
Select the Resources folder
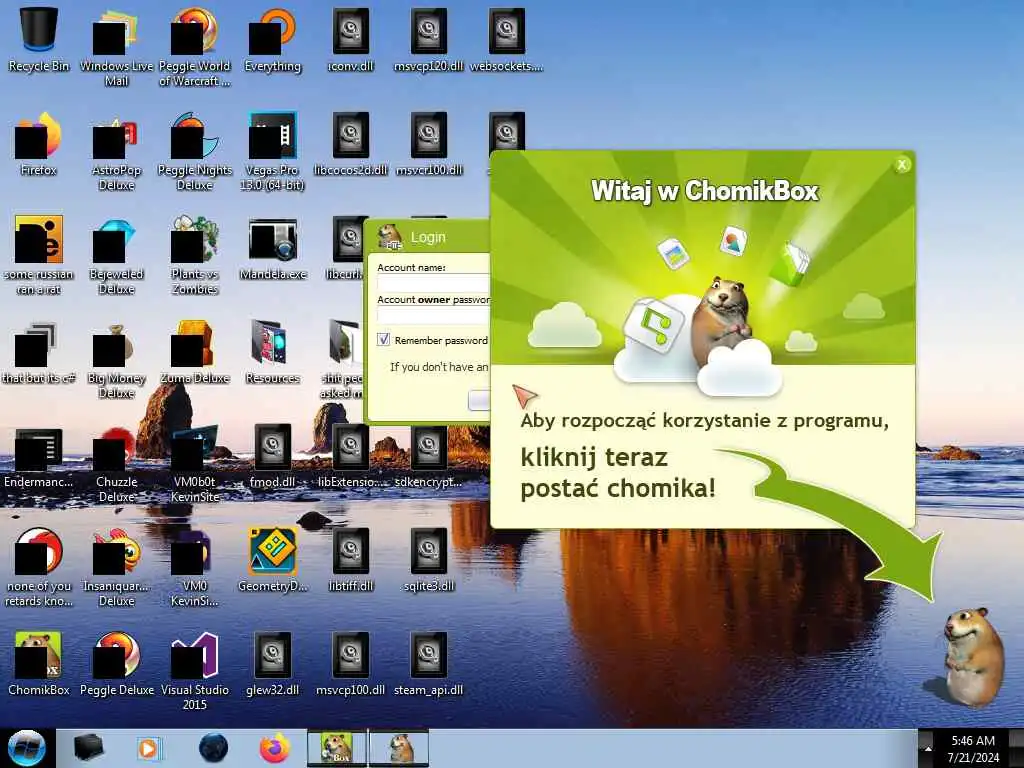pyautogui.click(x=272, y=351)
